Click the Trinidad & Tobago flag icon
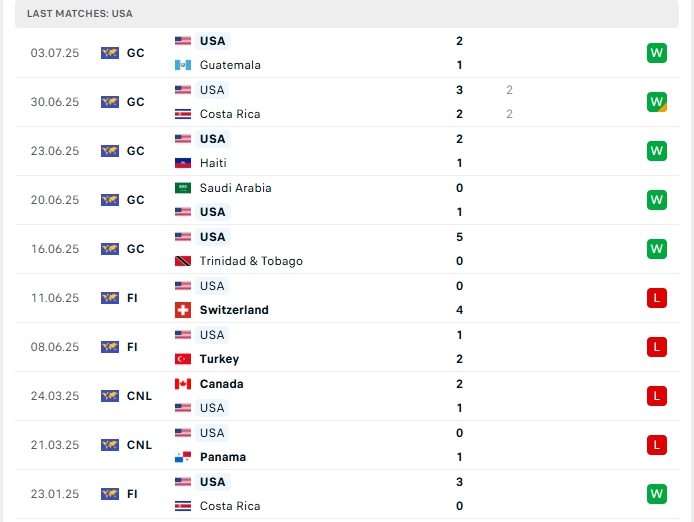 pos(182,261)
